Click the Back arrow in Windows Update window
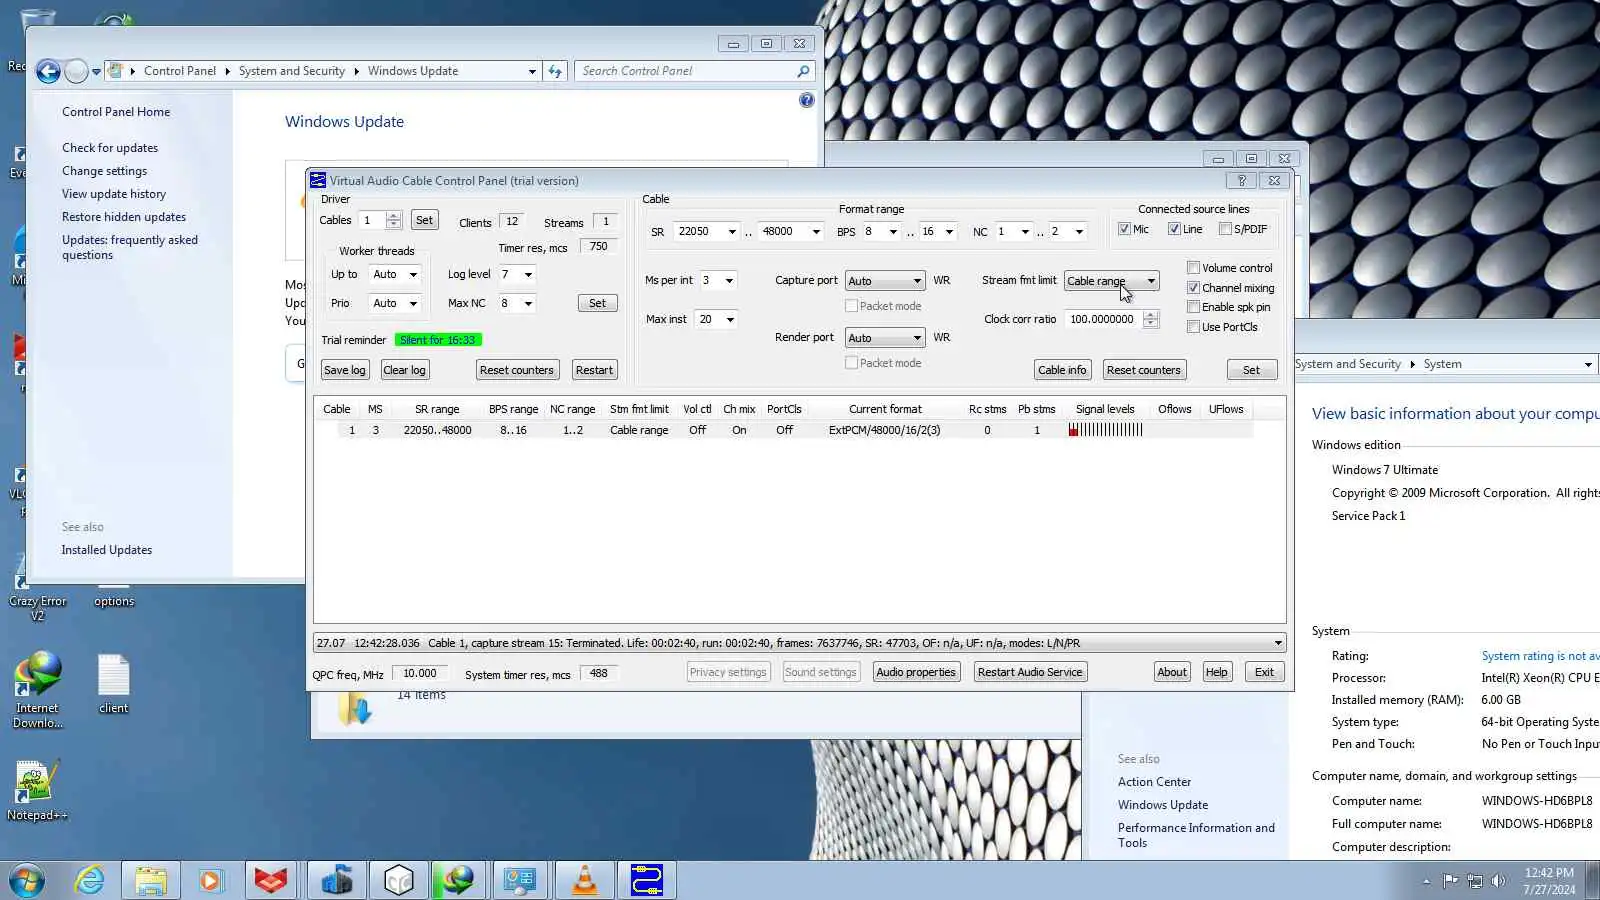 (47, 71)
